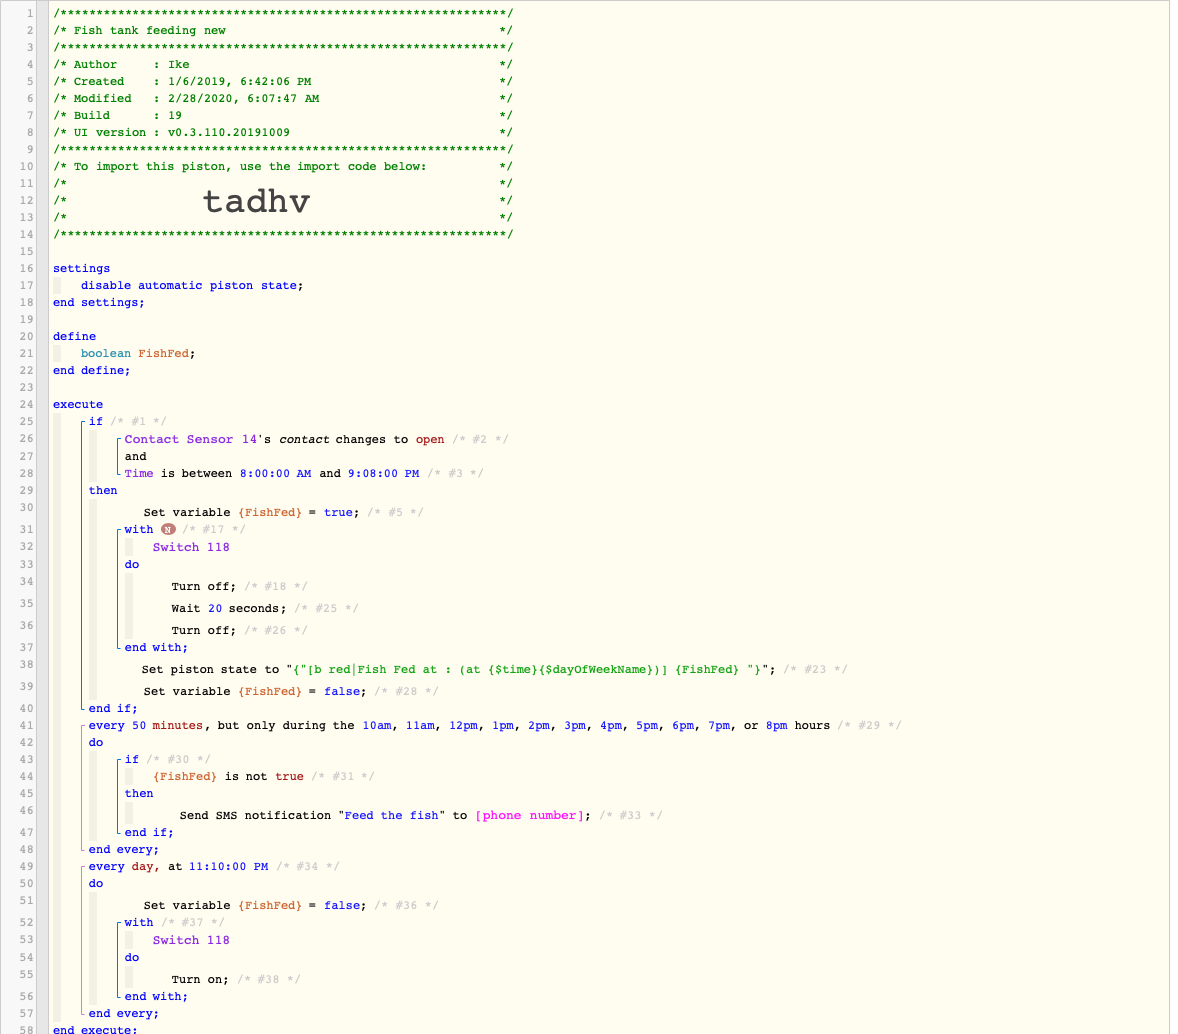Click the 'UI version : v0.3.110.20191009' line
The image size is (1178, 1034).
coord(282,132)
